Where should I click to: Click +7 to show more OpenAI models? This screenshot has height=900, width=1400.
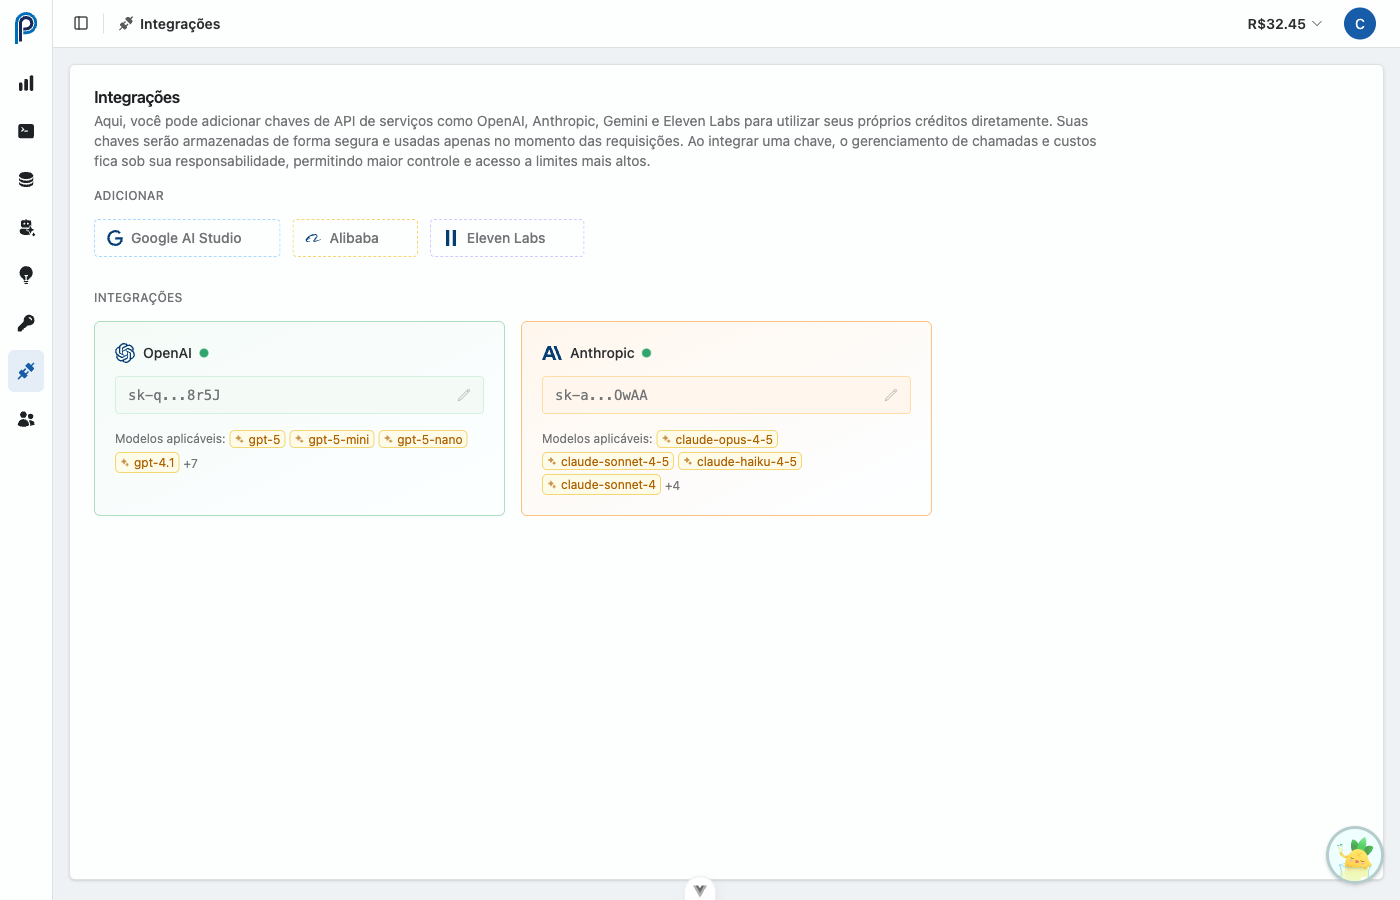click(189, 462)
